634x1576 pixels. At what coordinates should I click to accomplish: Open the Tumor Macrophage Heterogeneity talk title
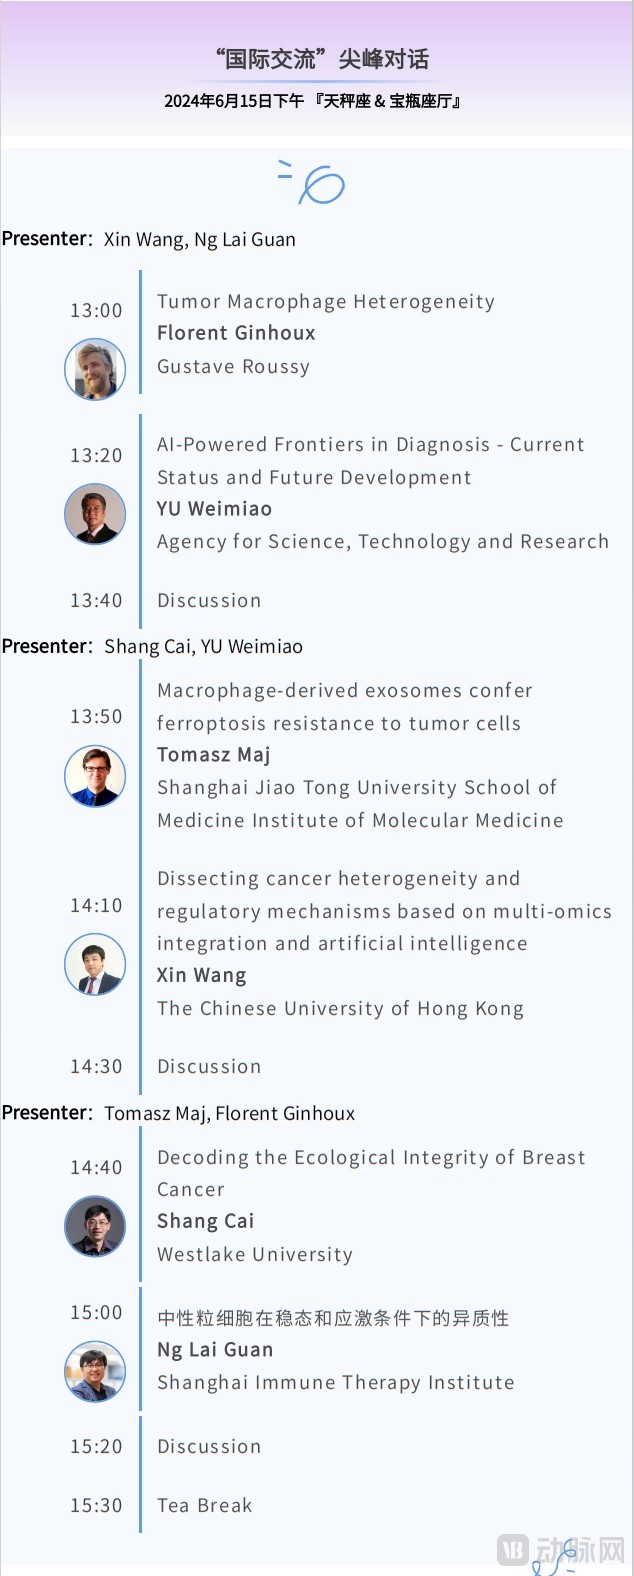(x=326, y=302)
